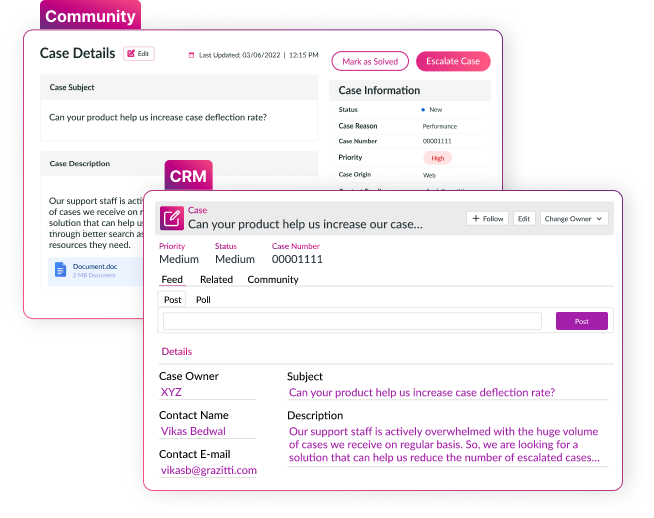Click the High priority badge

(437, 158)
